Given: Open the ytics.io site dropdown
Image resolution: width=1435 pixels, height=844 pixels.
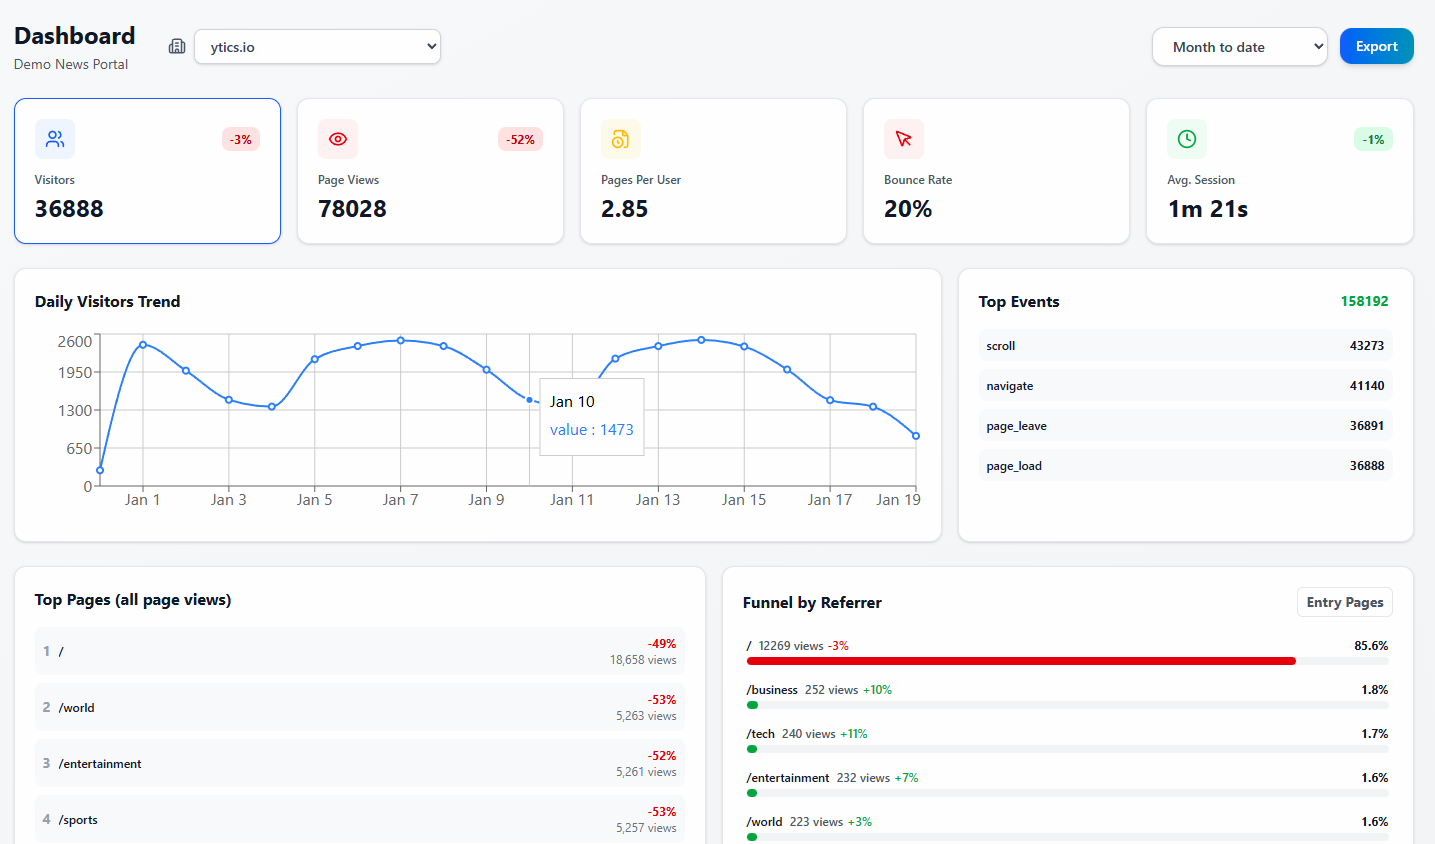Looking at the screenshot, I should [x=317, y=46].
